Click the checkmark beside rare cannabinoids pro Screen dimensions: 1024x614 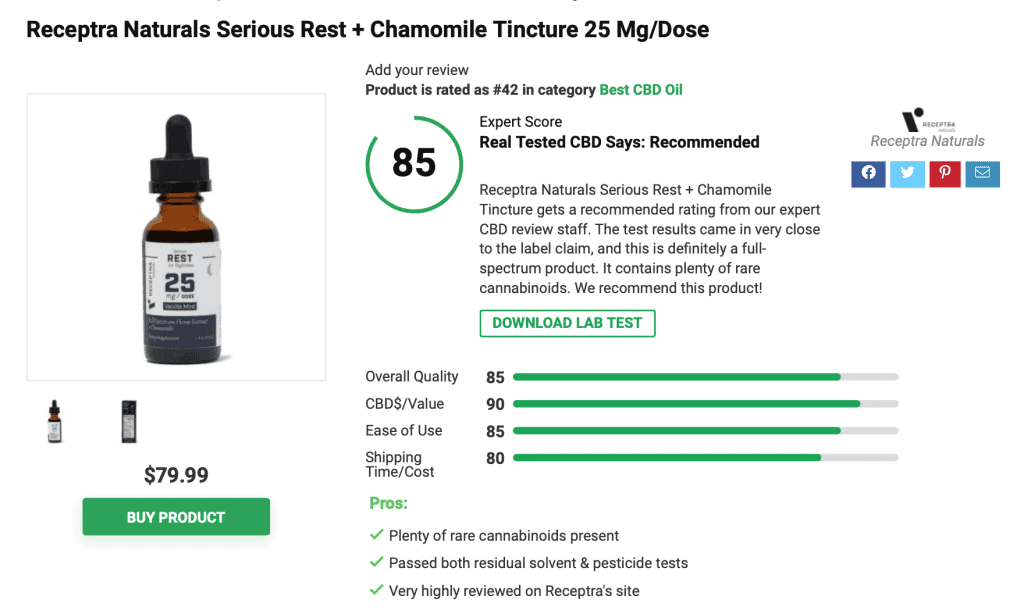coord(373,535)
